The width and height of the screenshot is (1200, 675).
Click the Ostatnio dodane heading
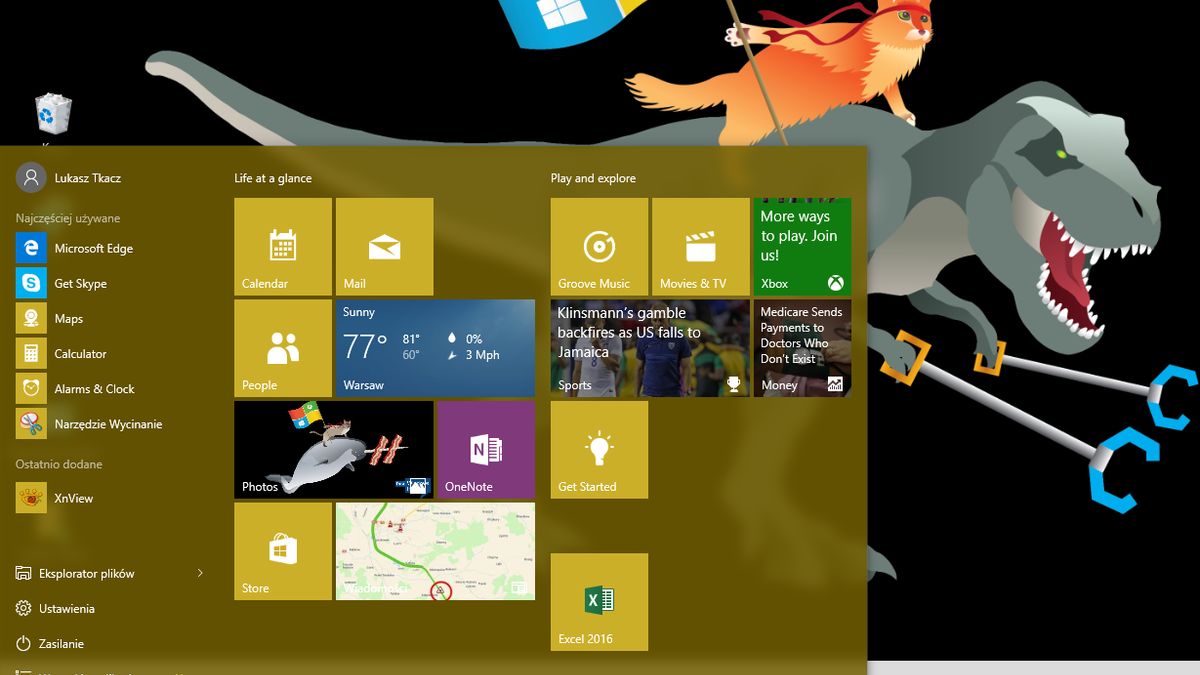click(59, 464)
